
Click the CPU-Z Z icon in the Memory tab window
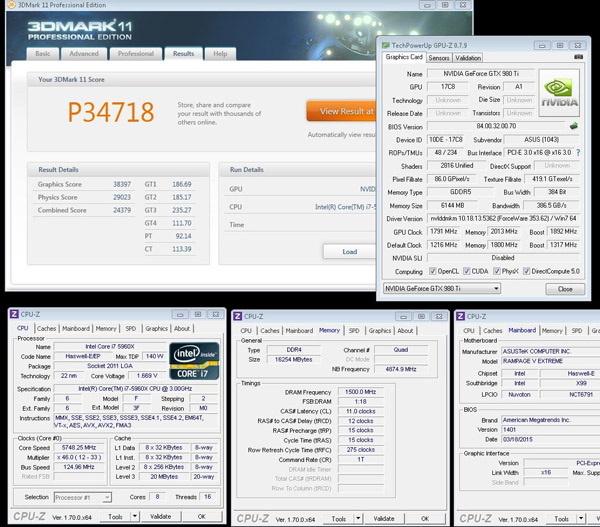pos(238,316)
